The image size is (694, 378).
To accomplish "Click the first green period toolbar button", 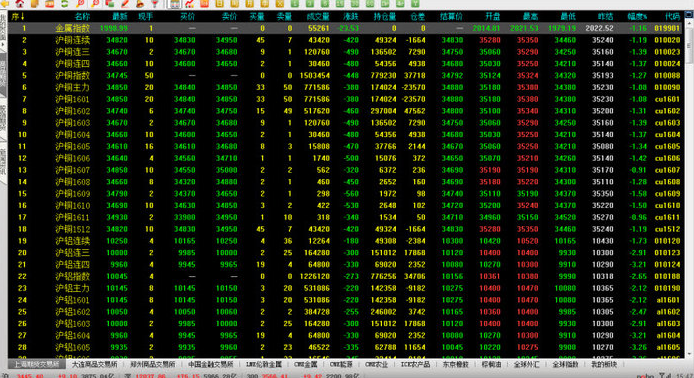I will pos(294,4).
